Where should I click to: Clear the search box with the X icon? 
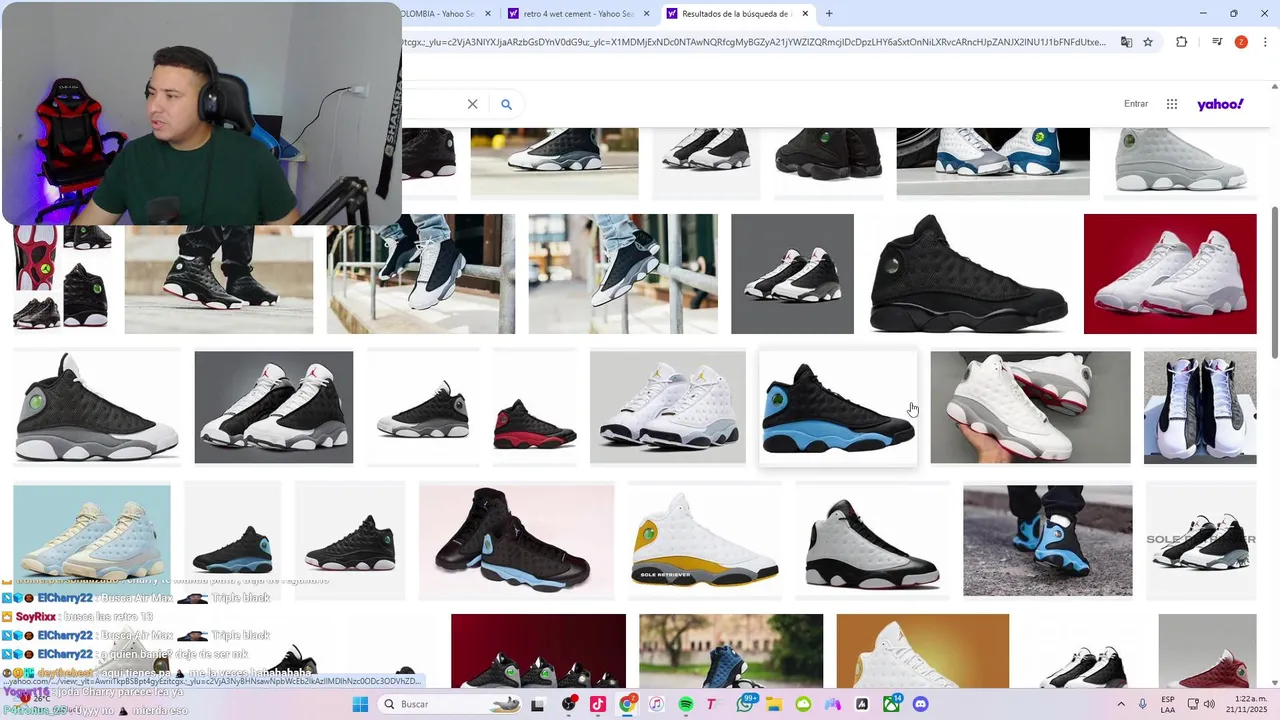[473, 104]
